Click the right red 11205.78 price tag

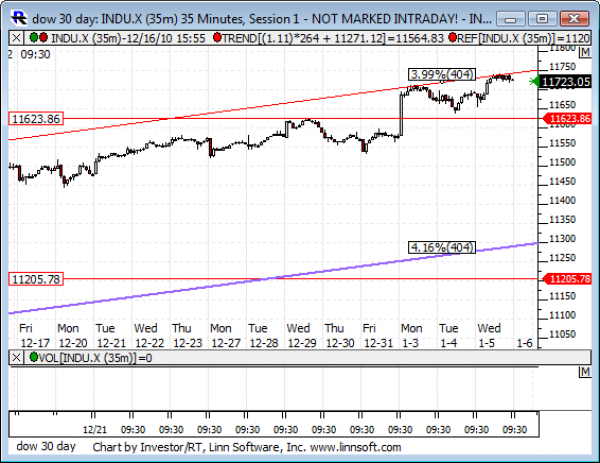coord(567,279)
